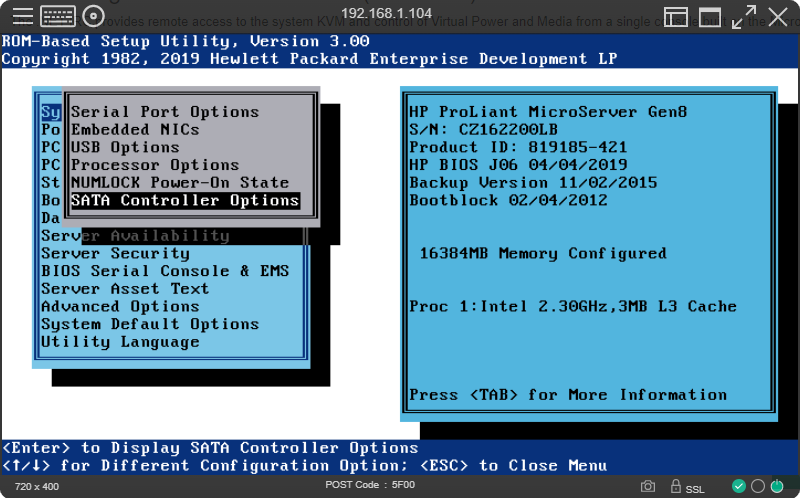800x498 pixels.
Task: Switch to docked window layout icon
Action: click(676, 17)
